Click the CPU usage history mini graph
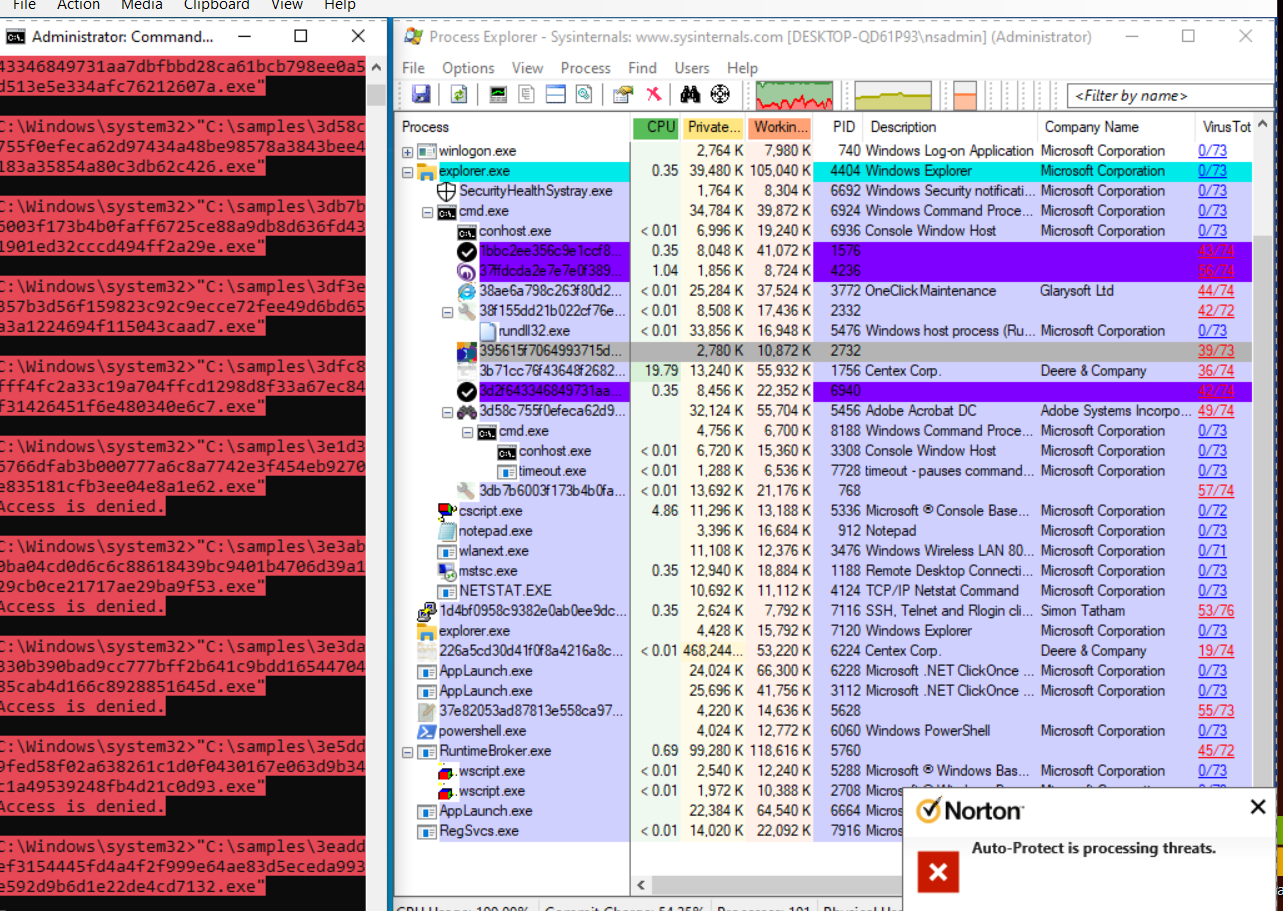The image size is (1283, 911). coord(794,96)
